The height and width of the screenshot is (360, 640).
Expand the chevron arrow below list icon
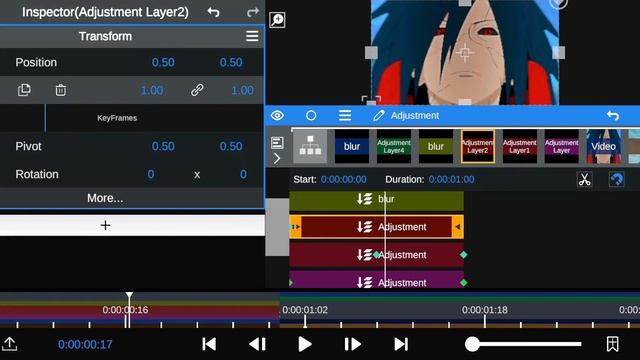(277, 158)
